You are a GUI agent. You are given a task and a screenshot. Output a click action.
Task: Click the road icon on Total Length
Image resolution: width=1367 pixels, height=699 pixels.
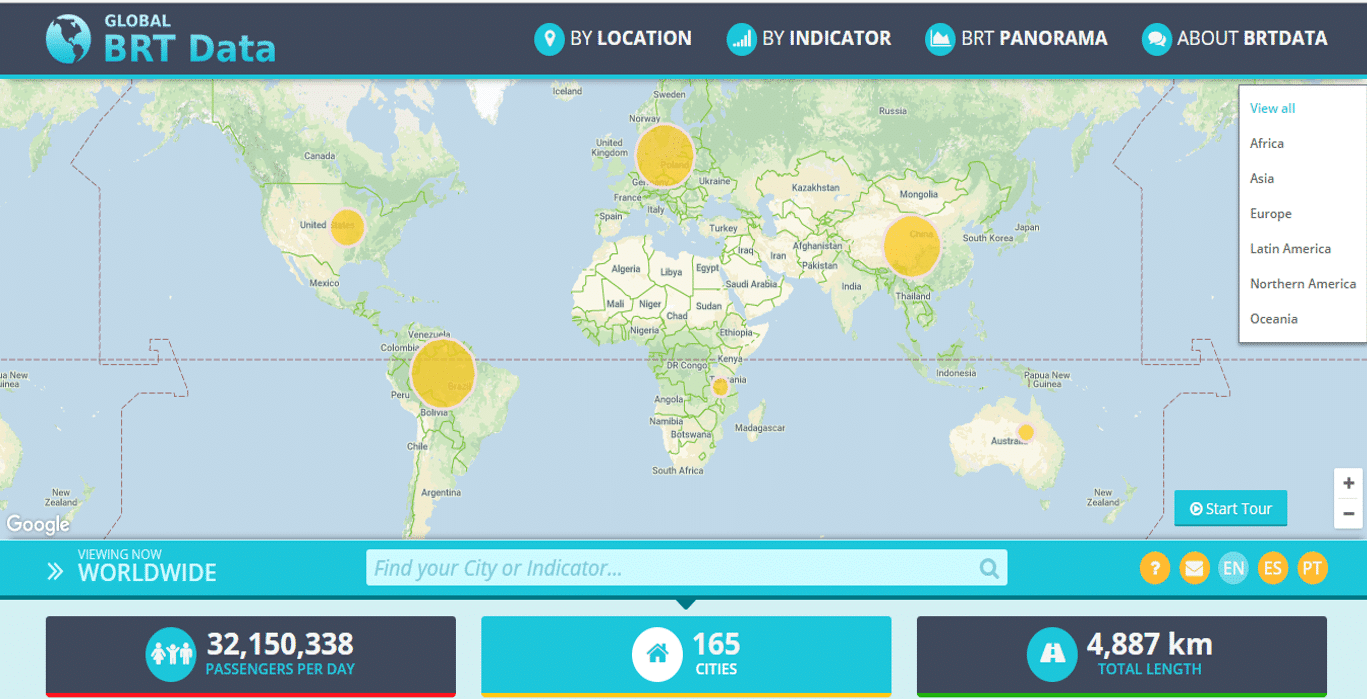tap(1052, 654)
